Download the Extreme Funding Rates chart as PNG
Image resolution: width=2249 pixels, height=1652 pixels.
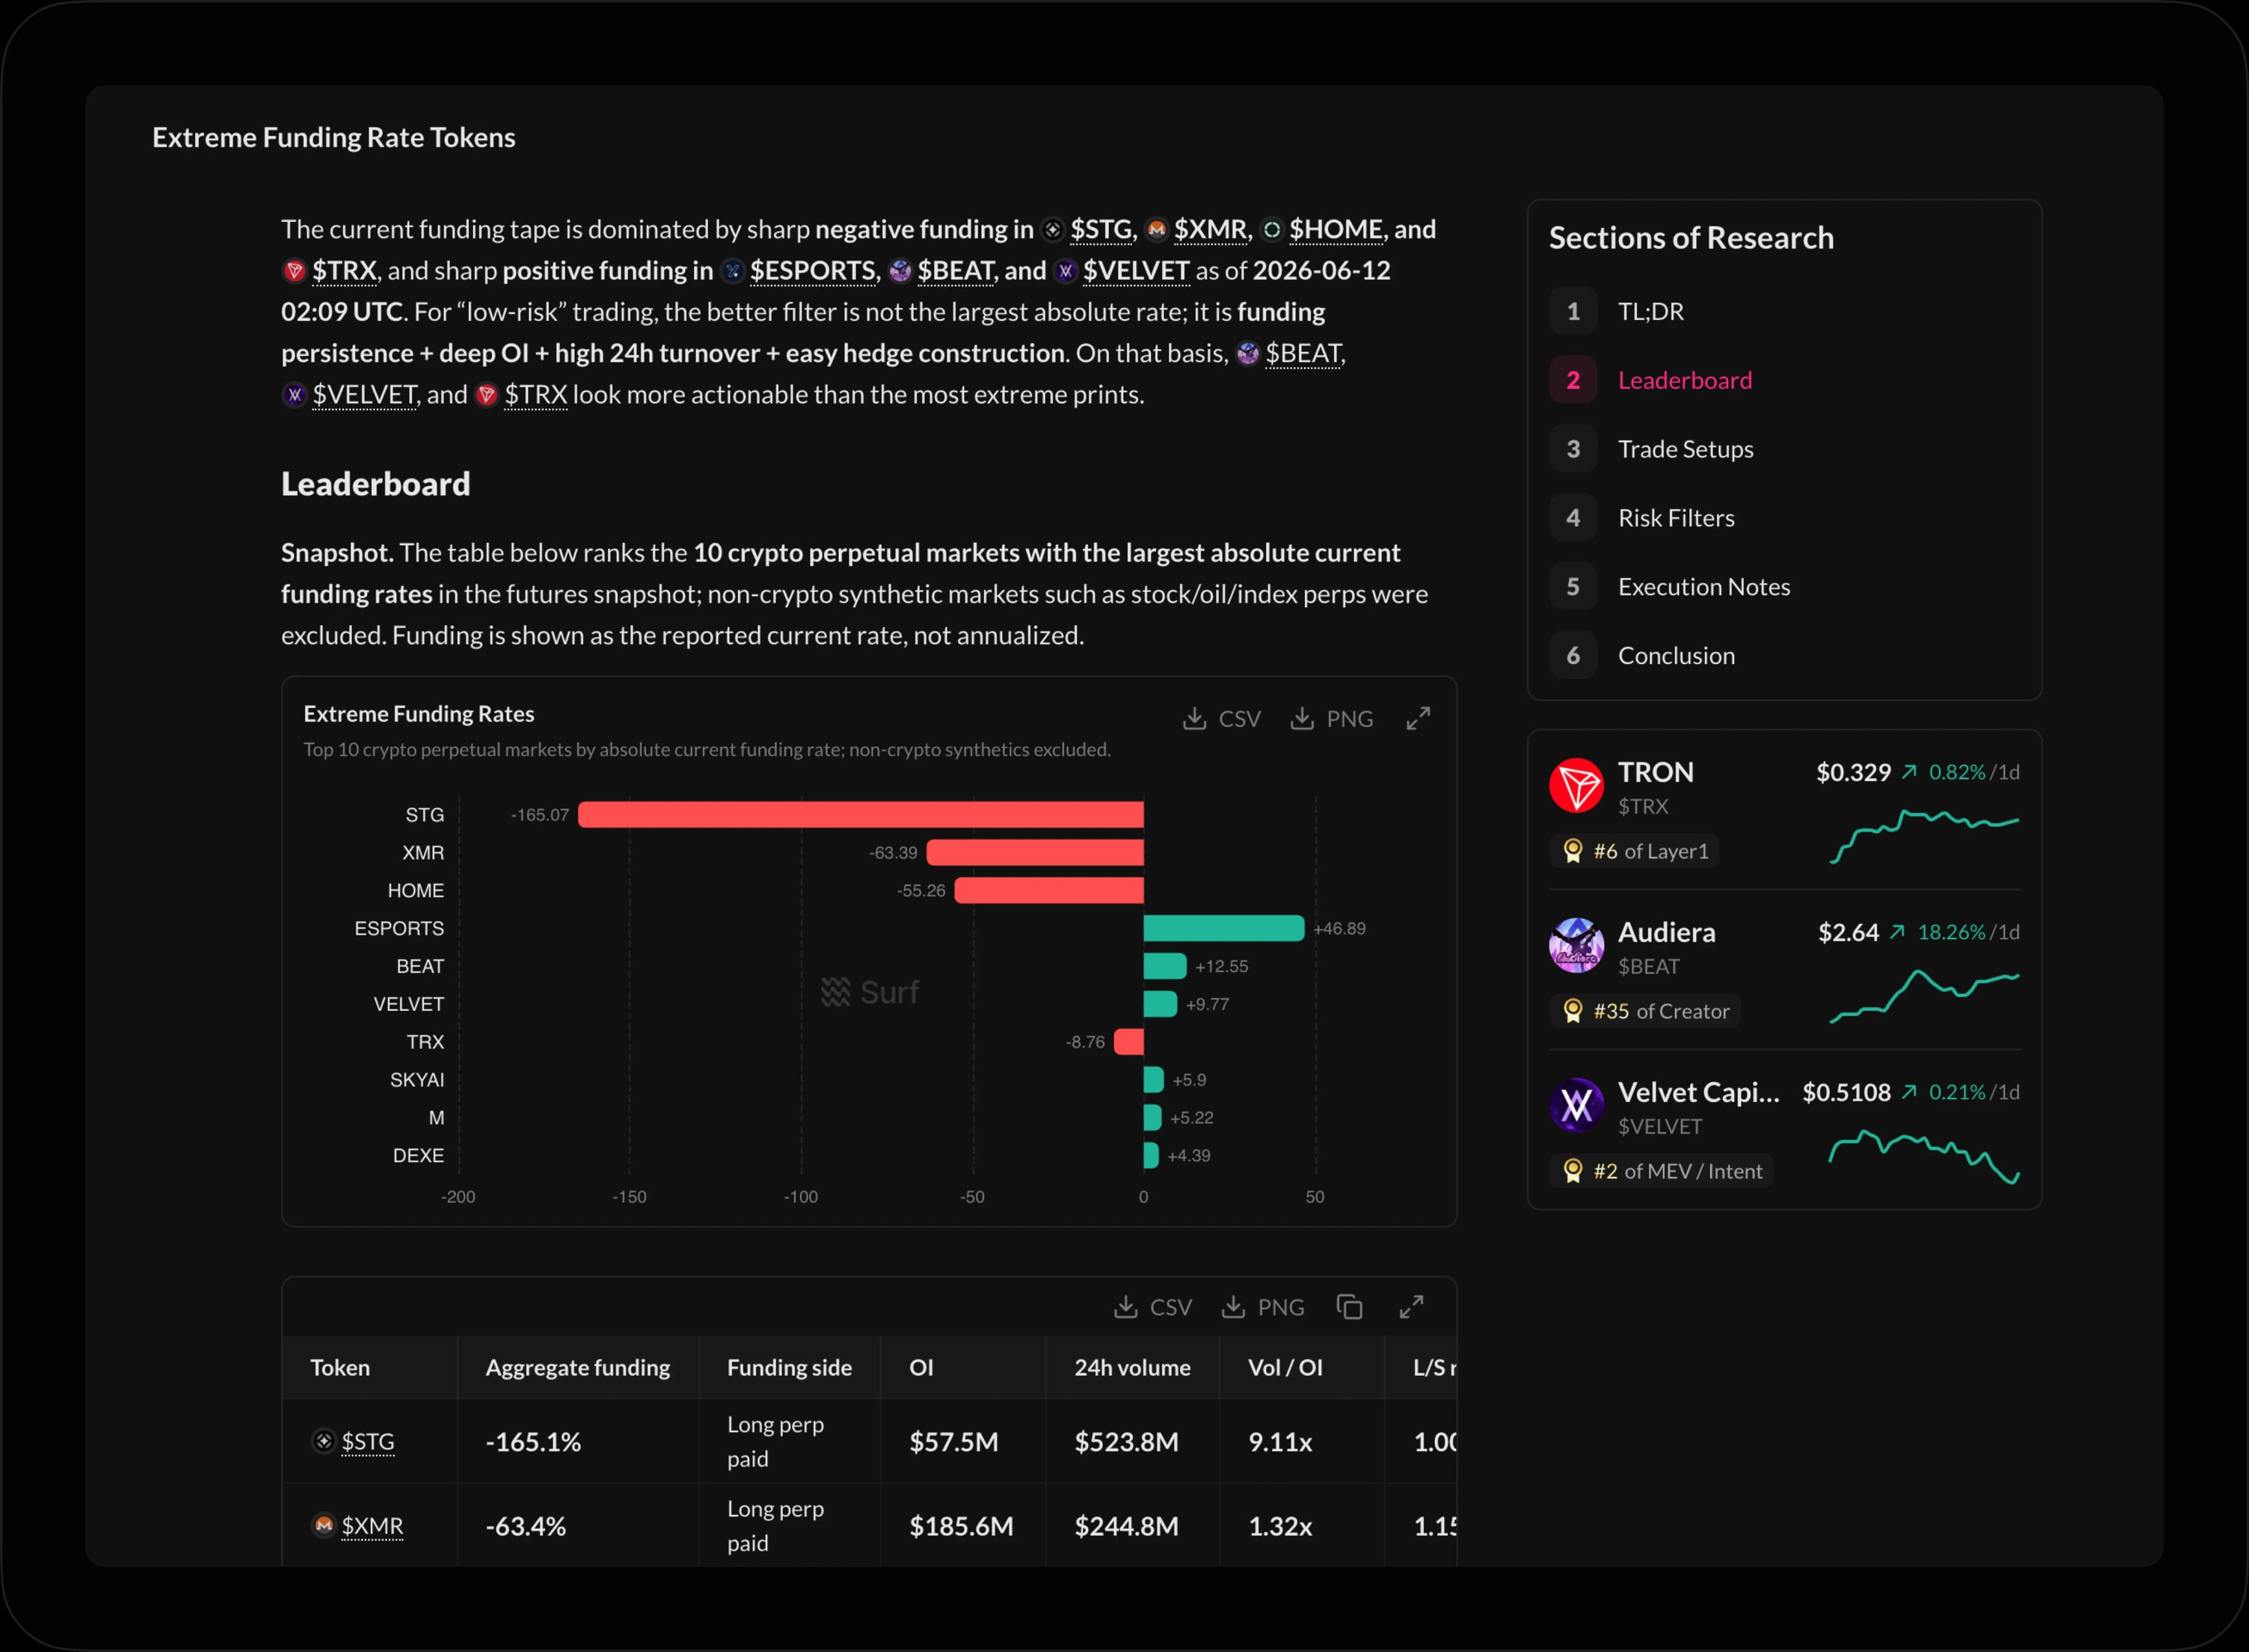coord(1331,719)
